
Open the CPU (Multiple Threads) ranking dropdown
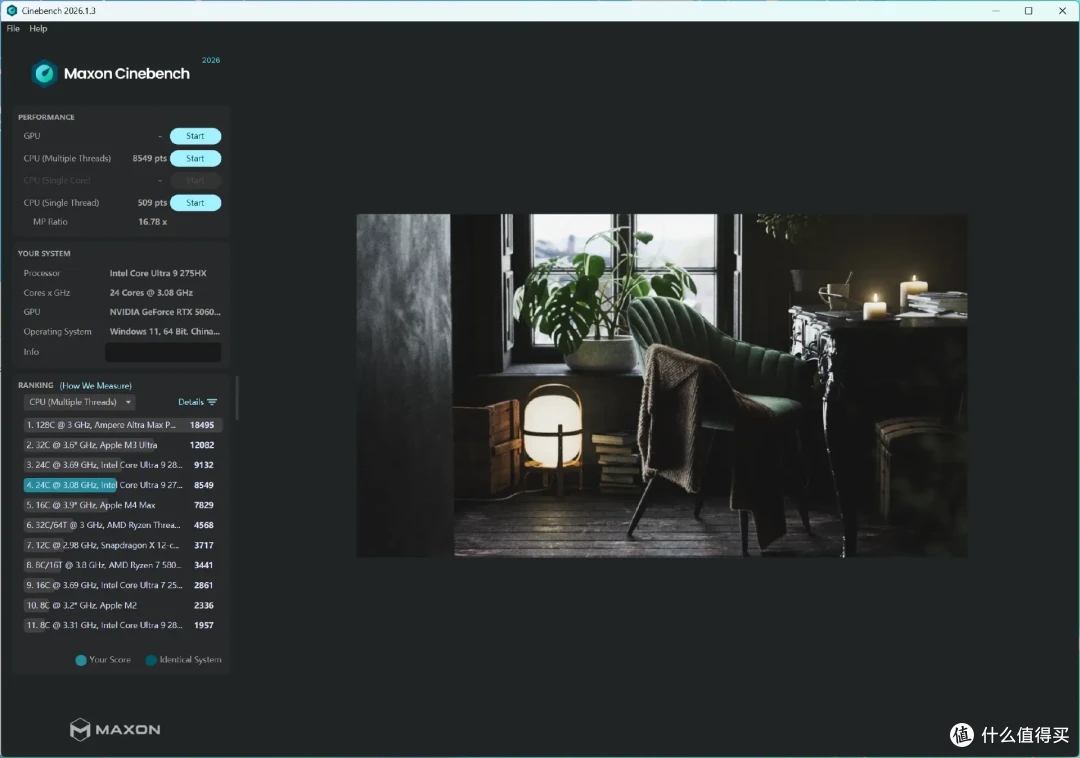[x=79, y=402]
